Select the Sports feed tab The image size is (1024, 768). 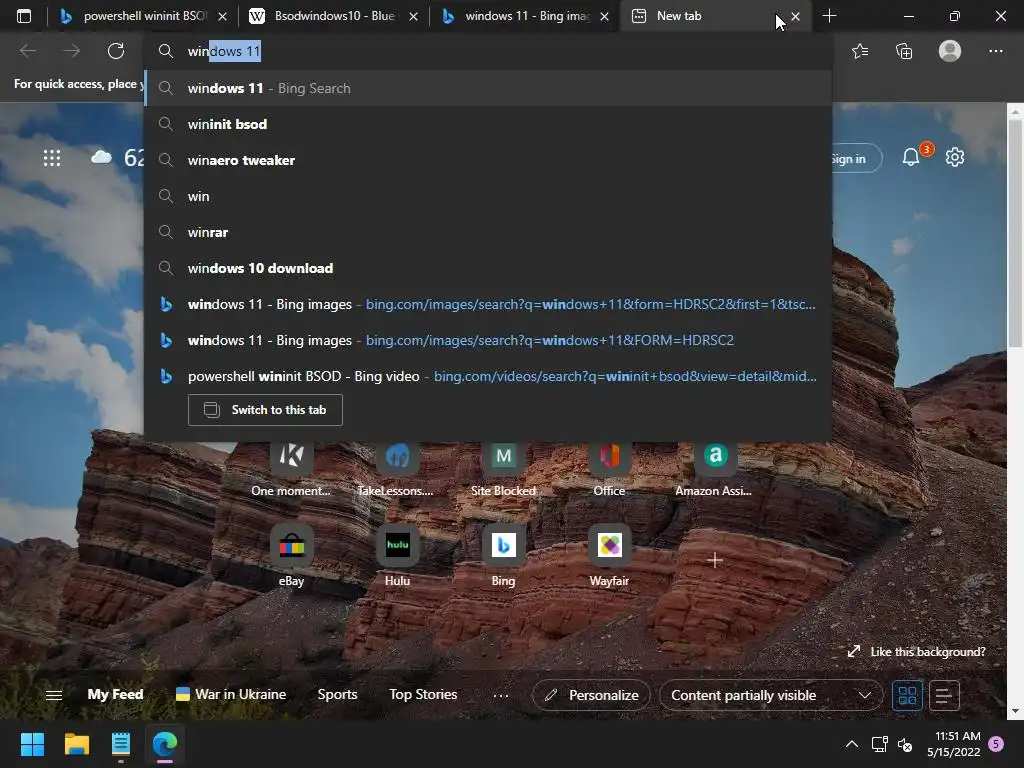pos(338,694)
